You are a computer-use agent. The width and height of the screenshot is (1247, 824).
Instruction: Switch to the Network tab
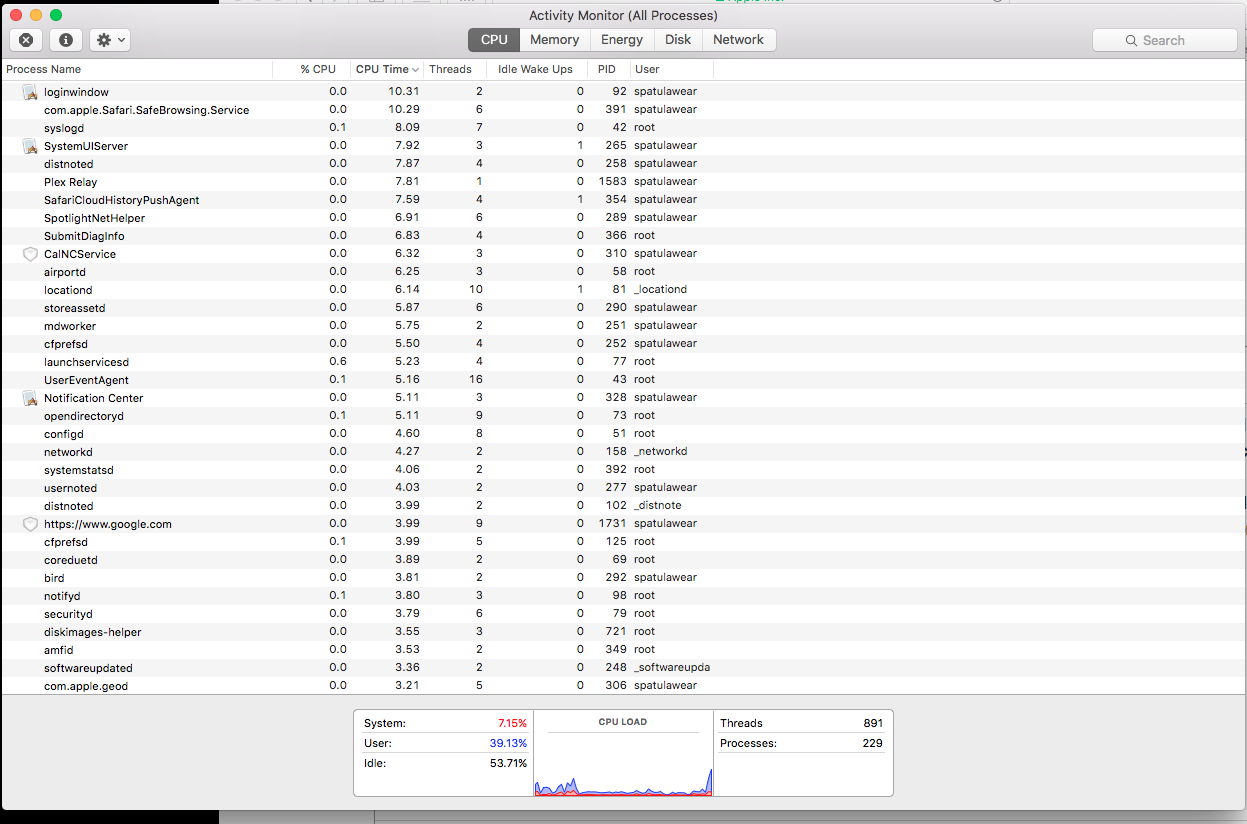[x=739, y=40]
